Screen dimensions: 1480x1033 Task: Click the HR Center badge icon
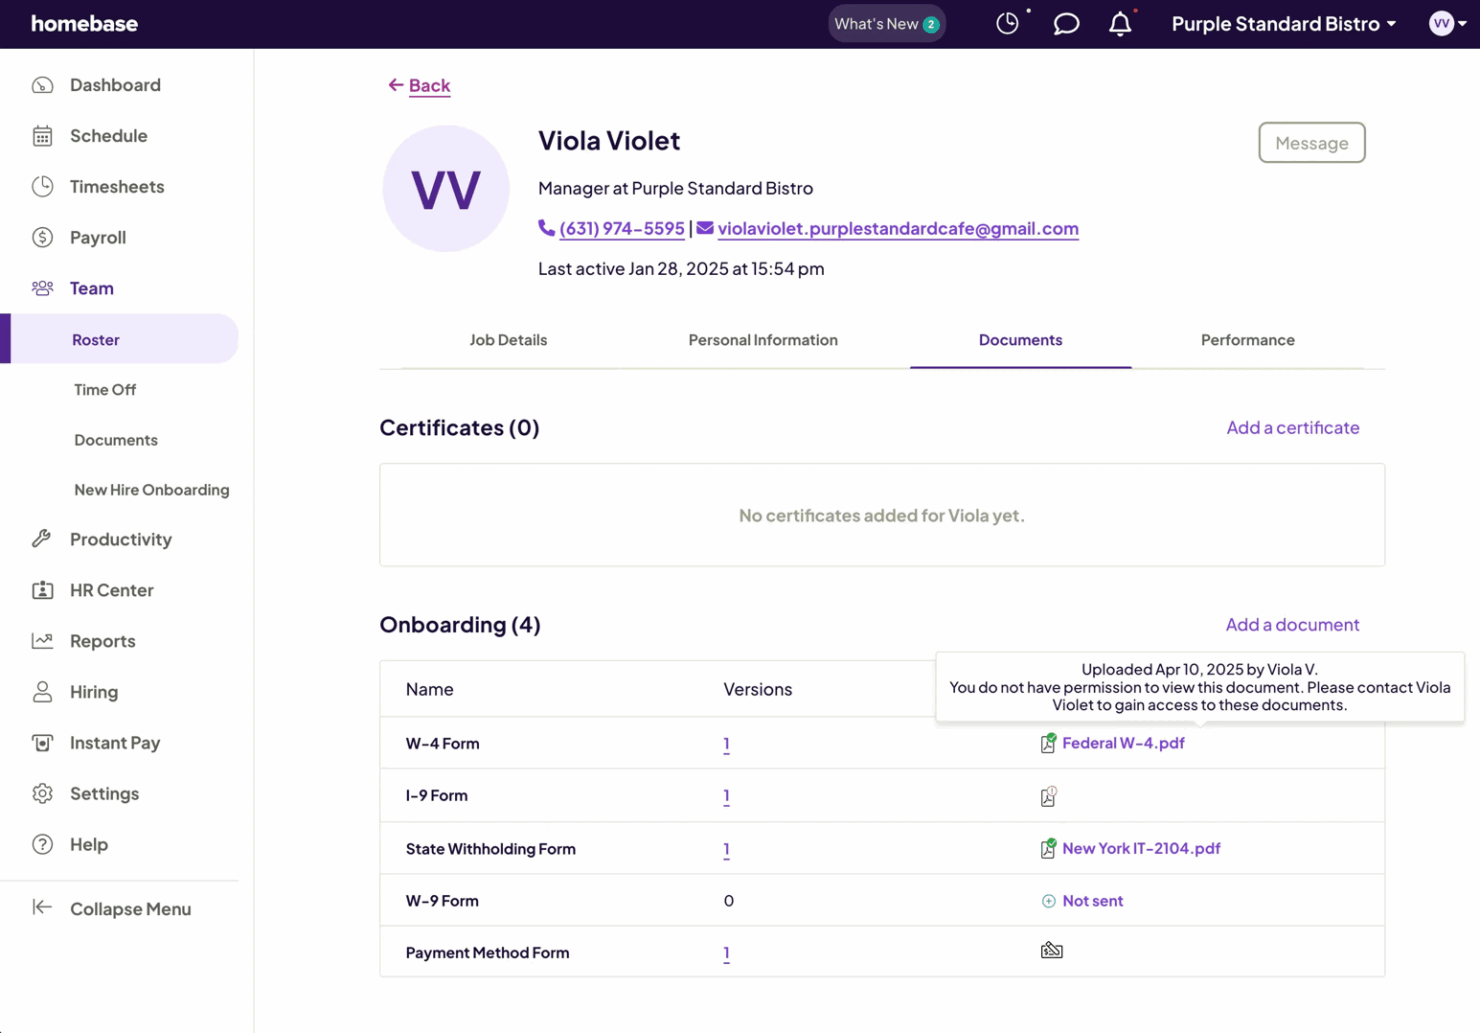click(x=42, y=590)
